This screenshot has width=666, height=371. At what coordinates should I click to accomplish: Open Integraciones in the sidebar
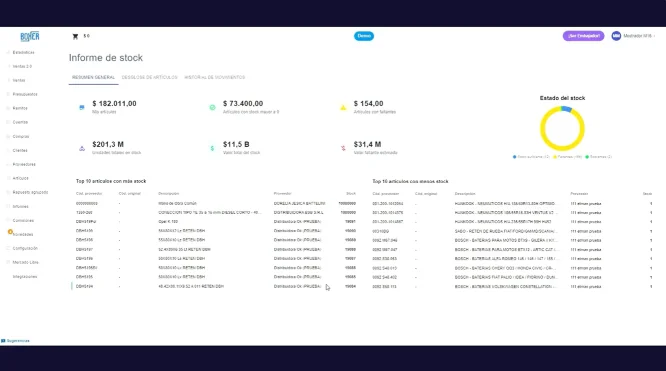[25, 277]
